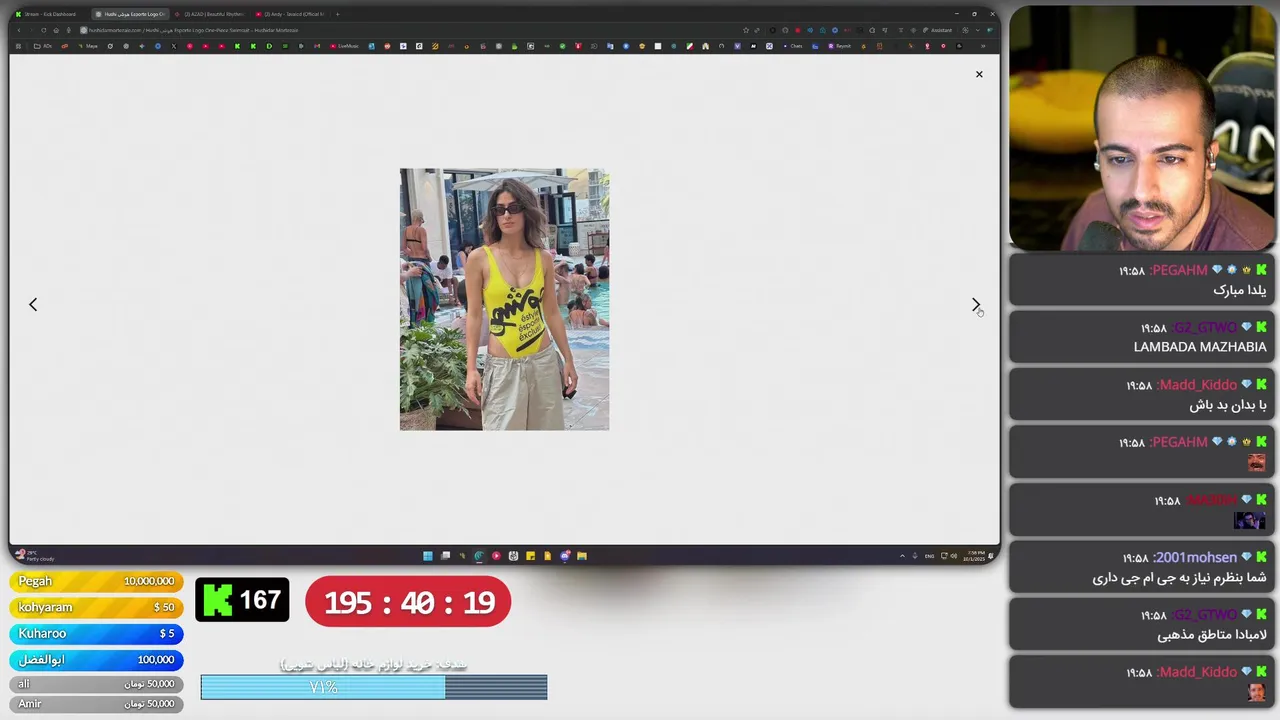Click the chat message 'لامبادا مناطق مذهبی'
This screenshot has width=1280, height=720.
(1212, 635)
